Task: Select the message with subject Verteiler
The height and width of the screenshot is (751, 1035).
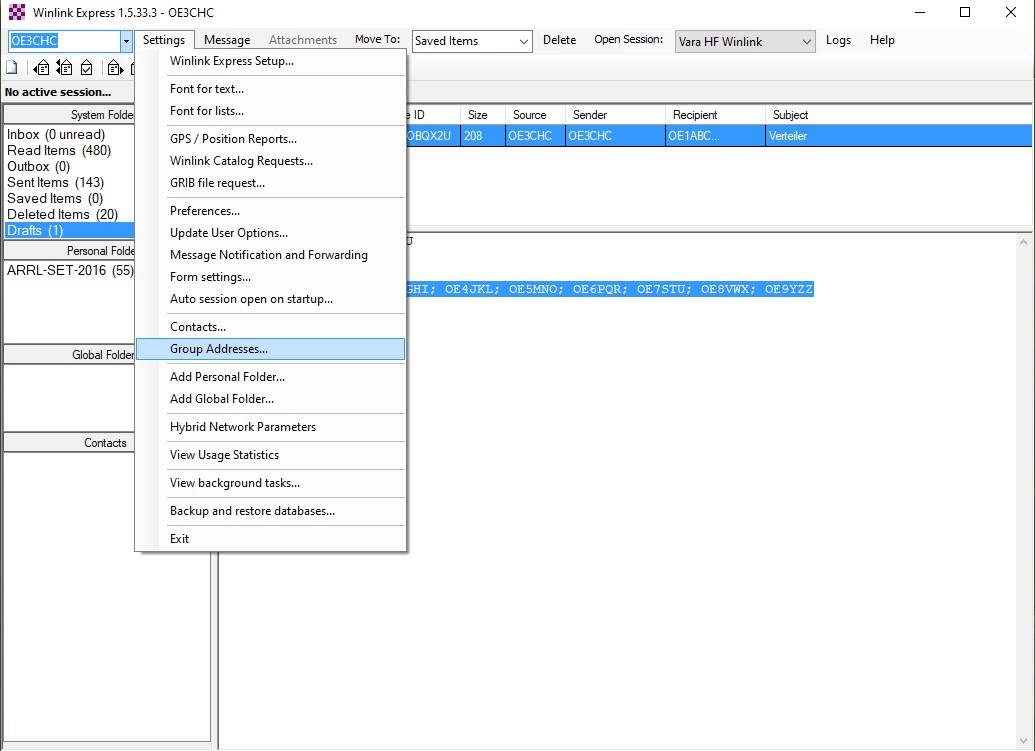Action: click(719, 136)
